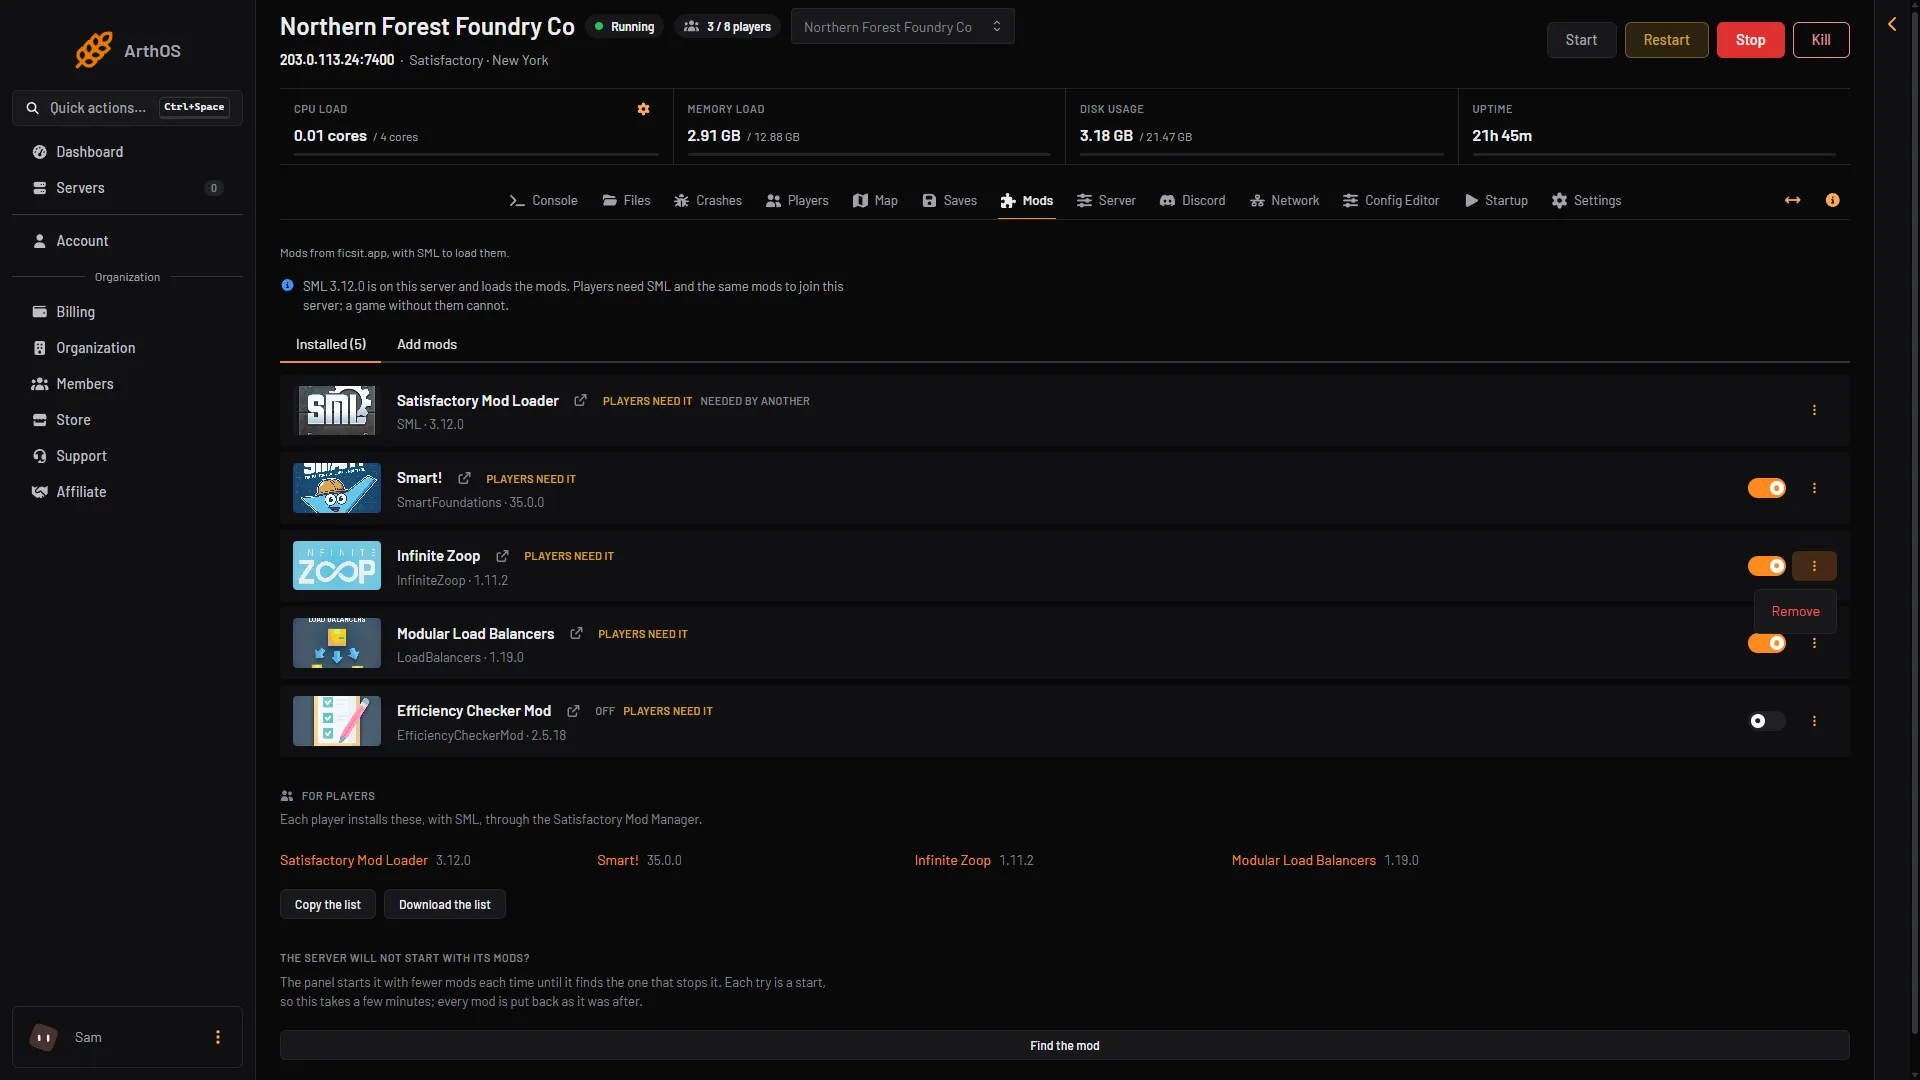The width and height of the screenshot is (1920, 1080).
Task: Click the Kill button
Action: [1821, 40]
